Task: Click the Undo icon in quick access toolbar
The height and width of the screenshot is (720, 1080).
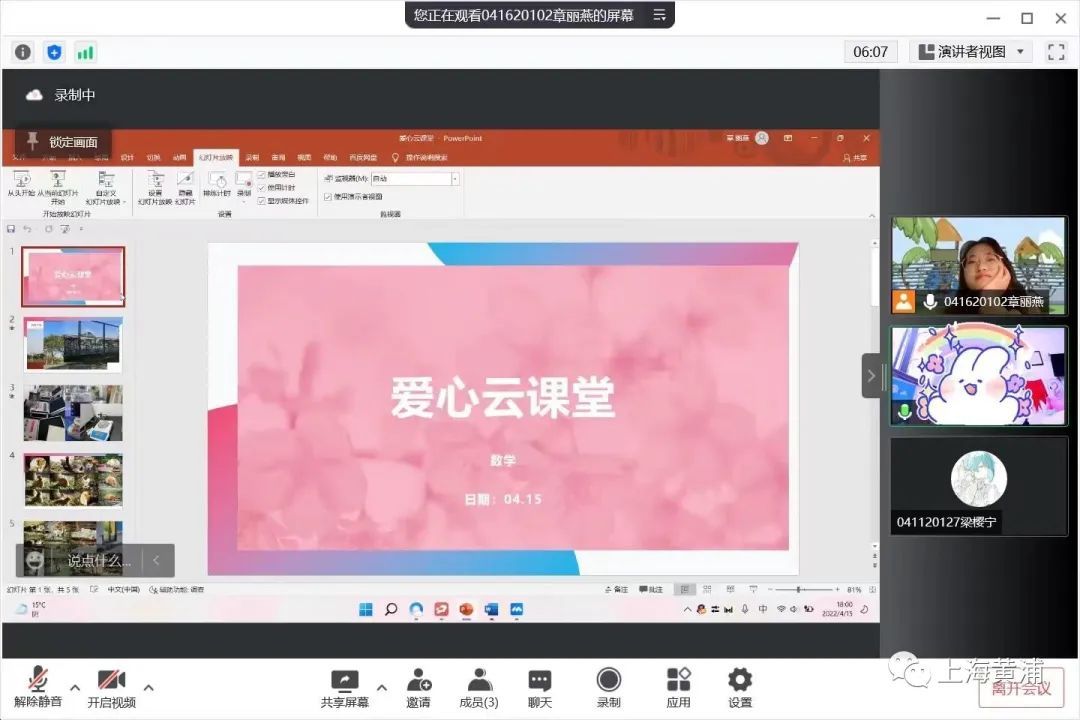Action: pos(28,229)
